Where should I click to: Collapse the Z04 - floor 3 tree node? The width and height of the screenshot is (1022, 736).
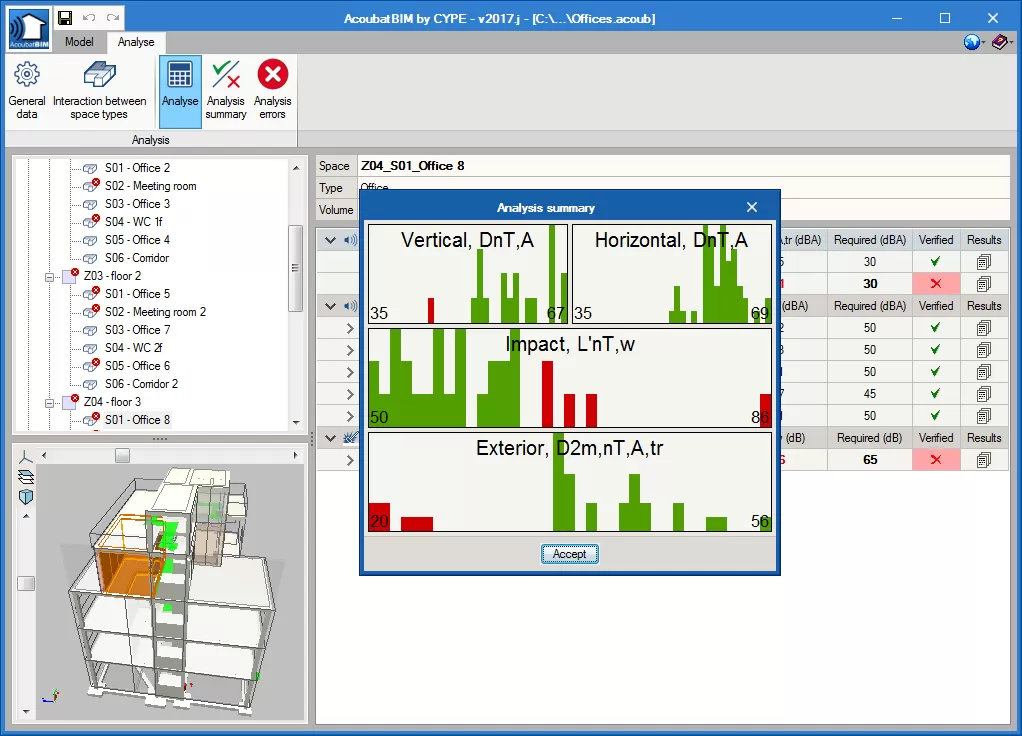48,402
